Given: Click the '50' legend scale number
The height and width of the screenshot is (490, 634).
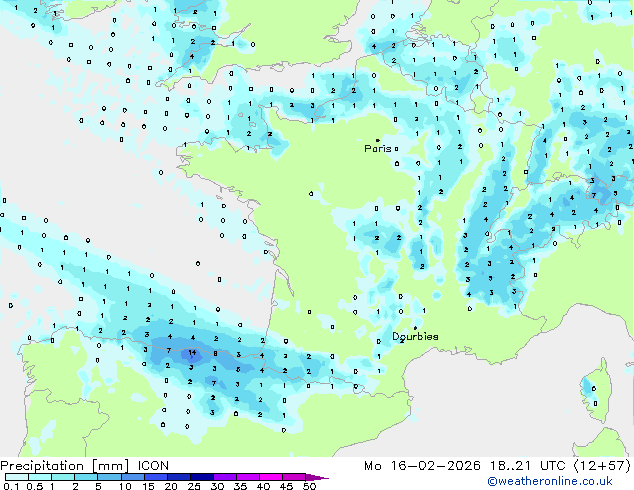Looking at the screenshot, I should click(x=309, y=486).
